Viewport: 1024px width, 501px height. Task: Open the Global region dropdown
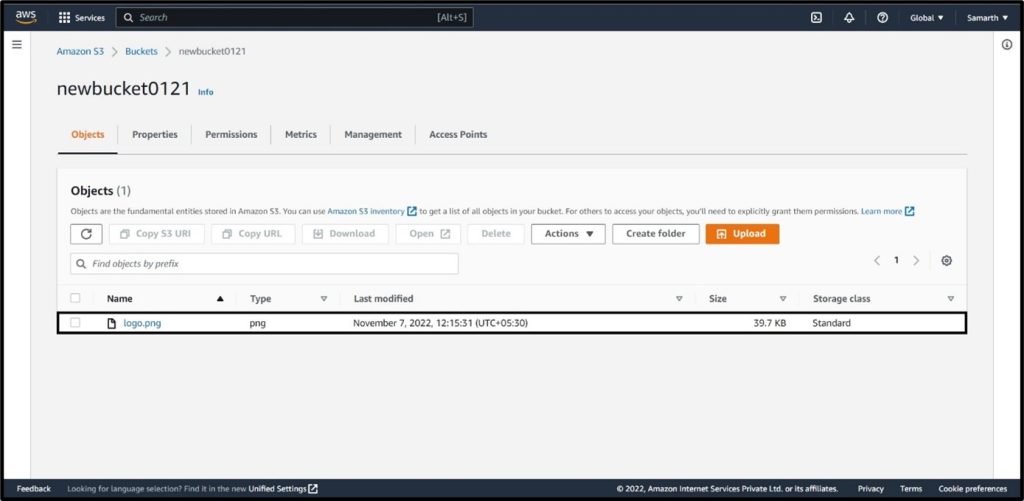click(x=927, y=18)
